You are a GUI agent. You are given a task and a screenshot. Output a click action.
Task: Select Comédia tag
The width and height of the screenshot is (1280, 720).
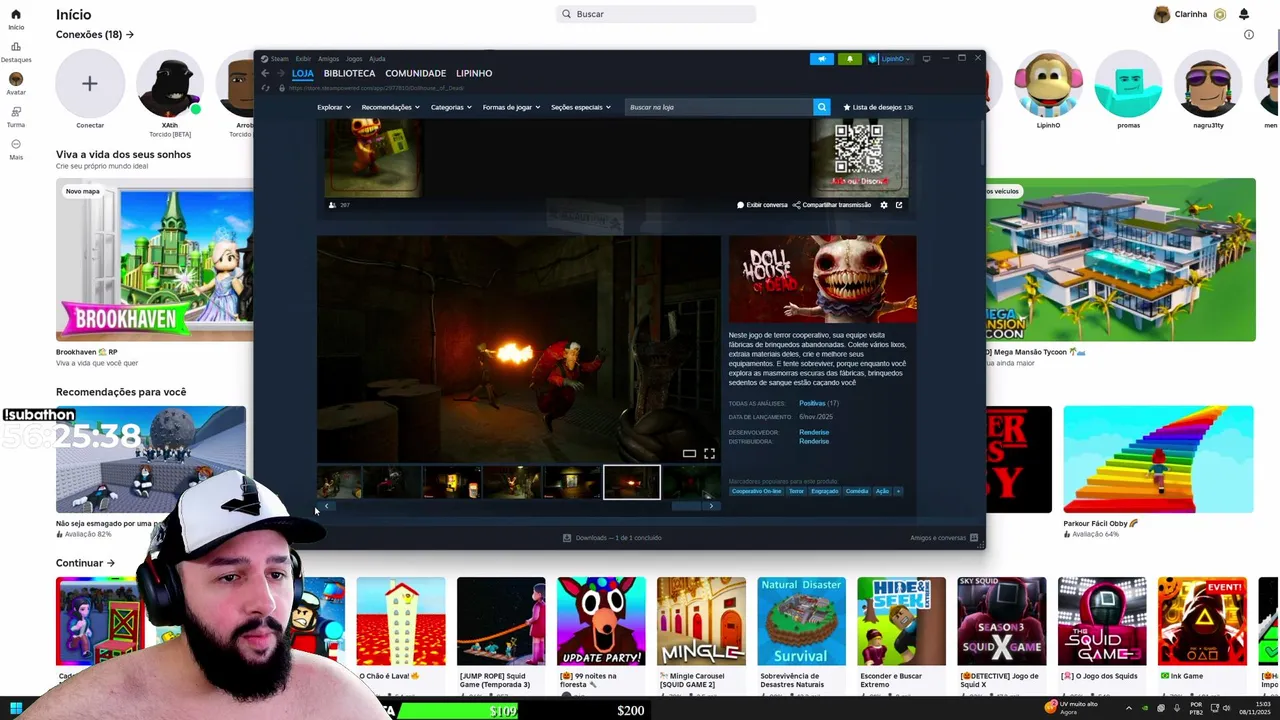(x=857, y=491)
